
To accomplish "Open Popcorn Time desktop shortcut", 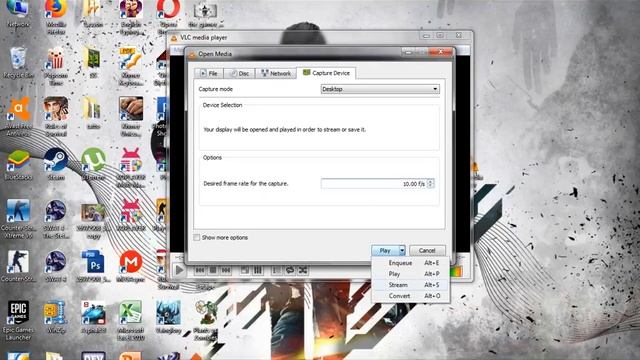I will pos(56,66).
